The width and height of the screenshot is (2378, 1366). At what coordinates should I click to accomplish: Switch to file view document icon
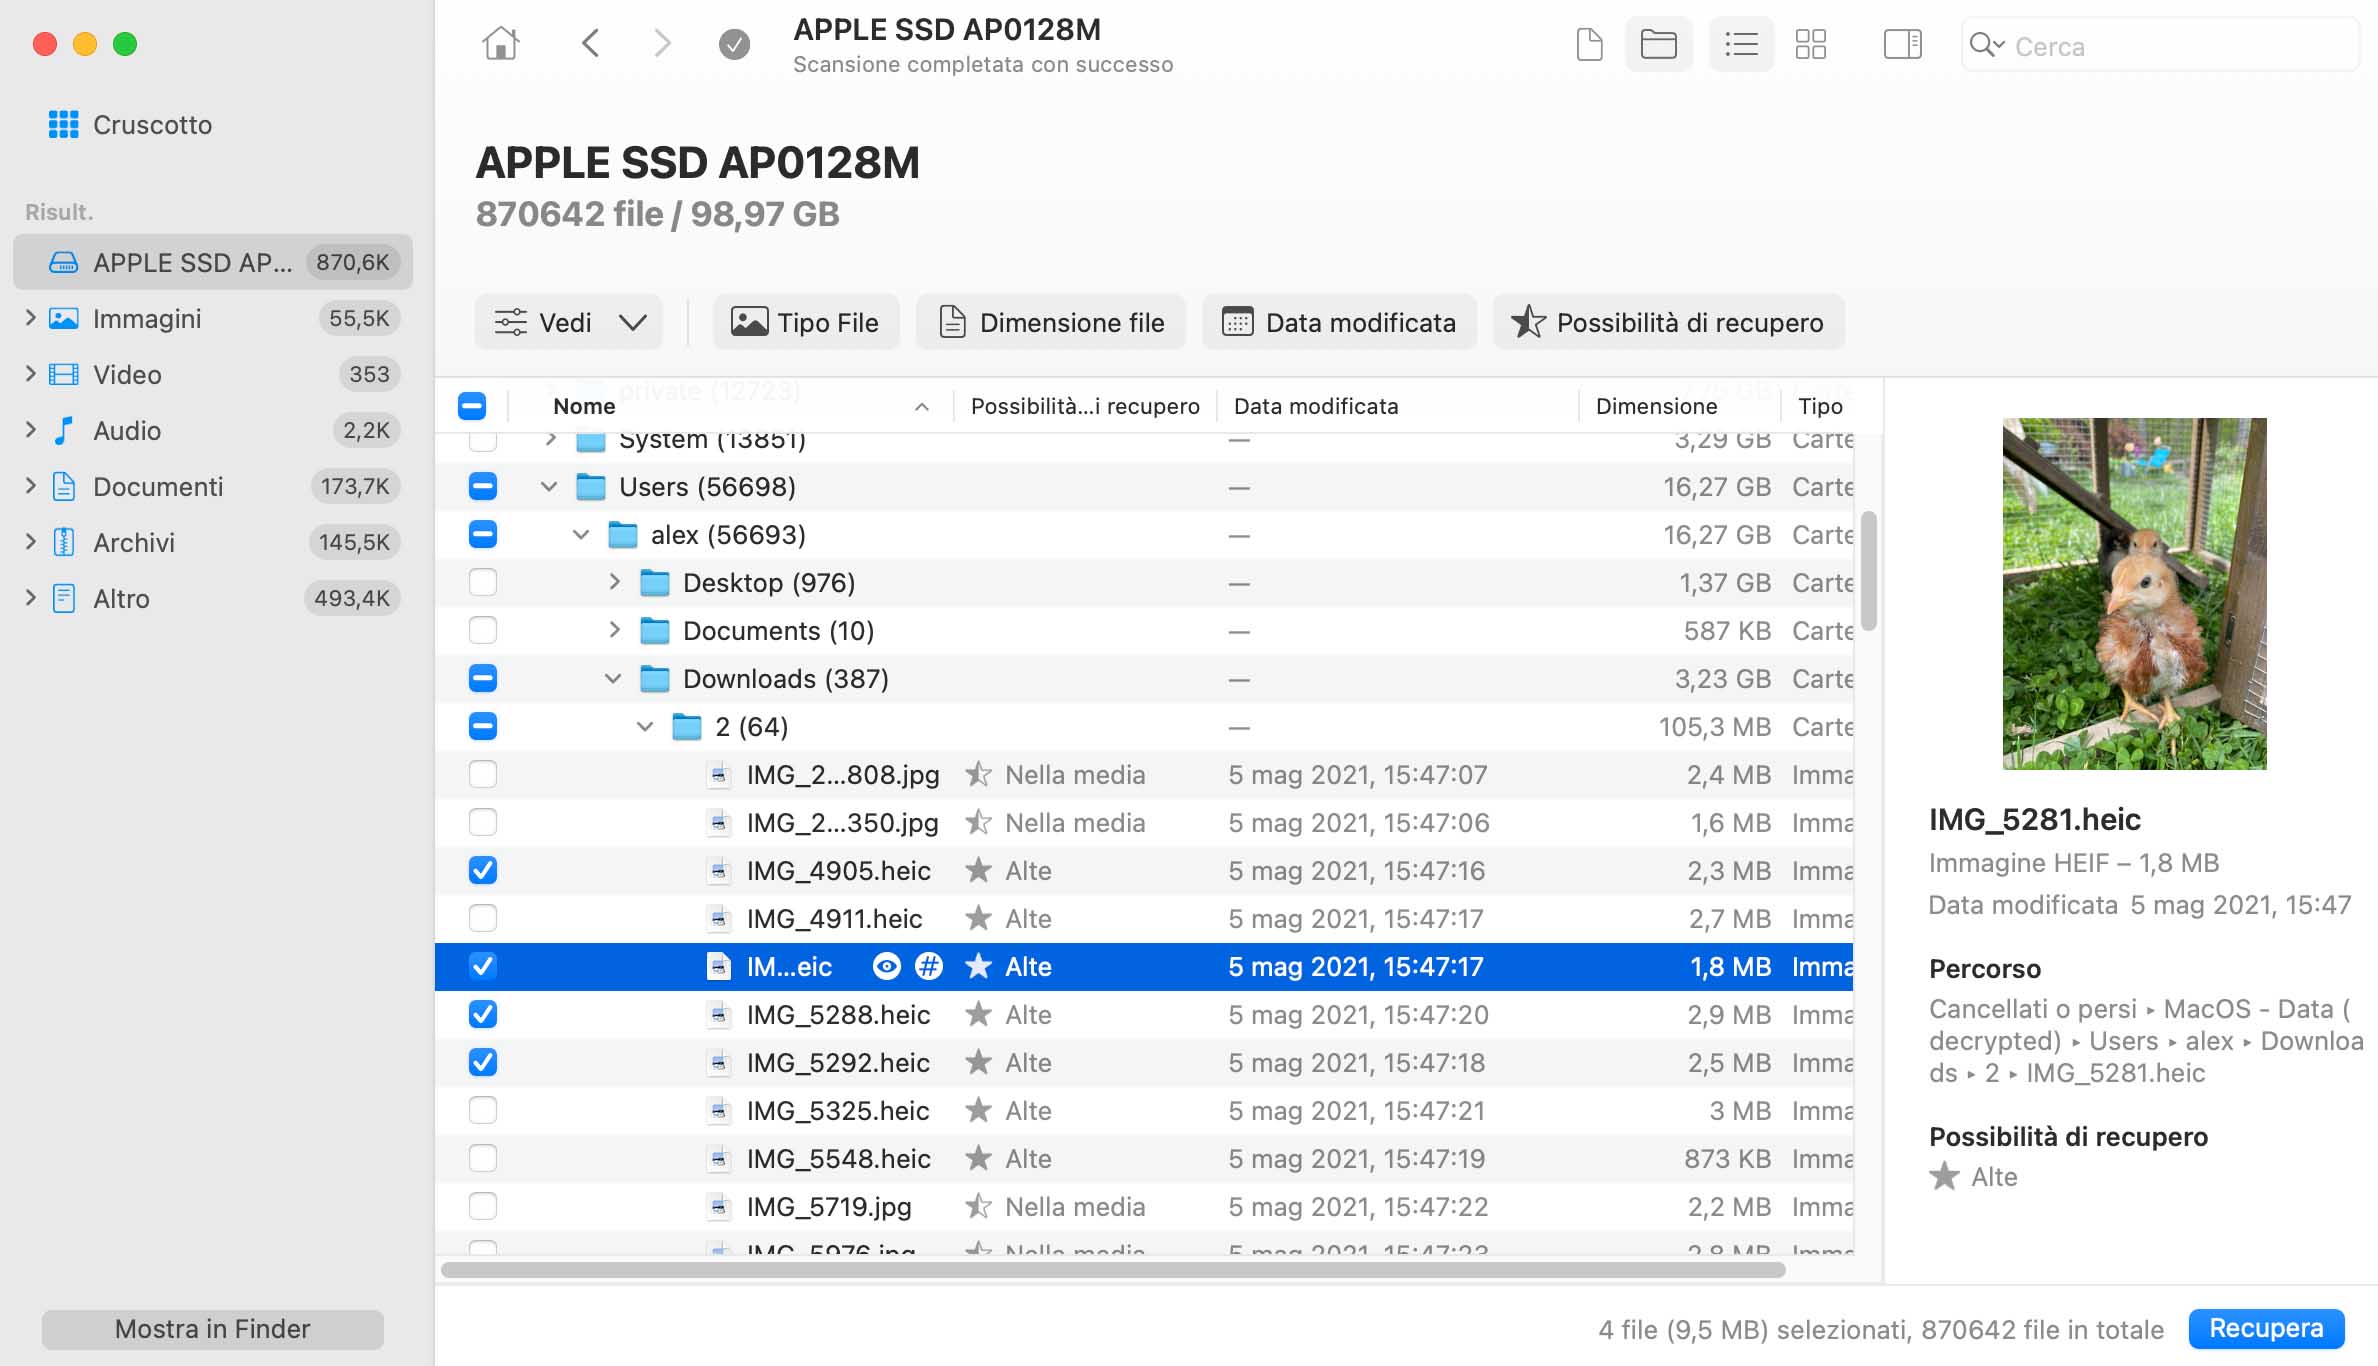(x=1589, y=45)
